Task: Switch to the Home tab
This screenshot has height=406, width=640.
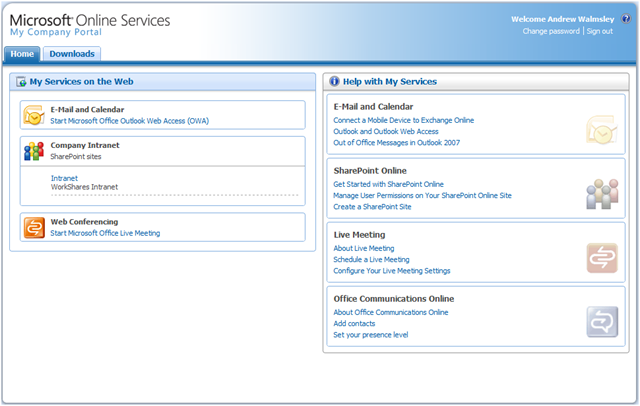Action: point(22,54)
